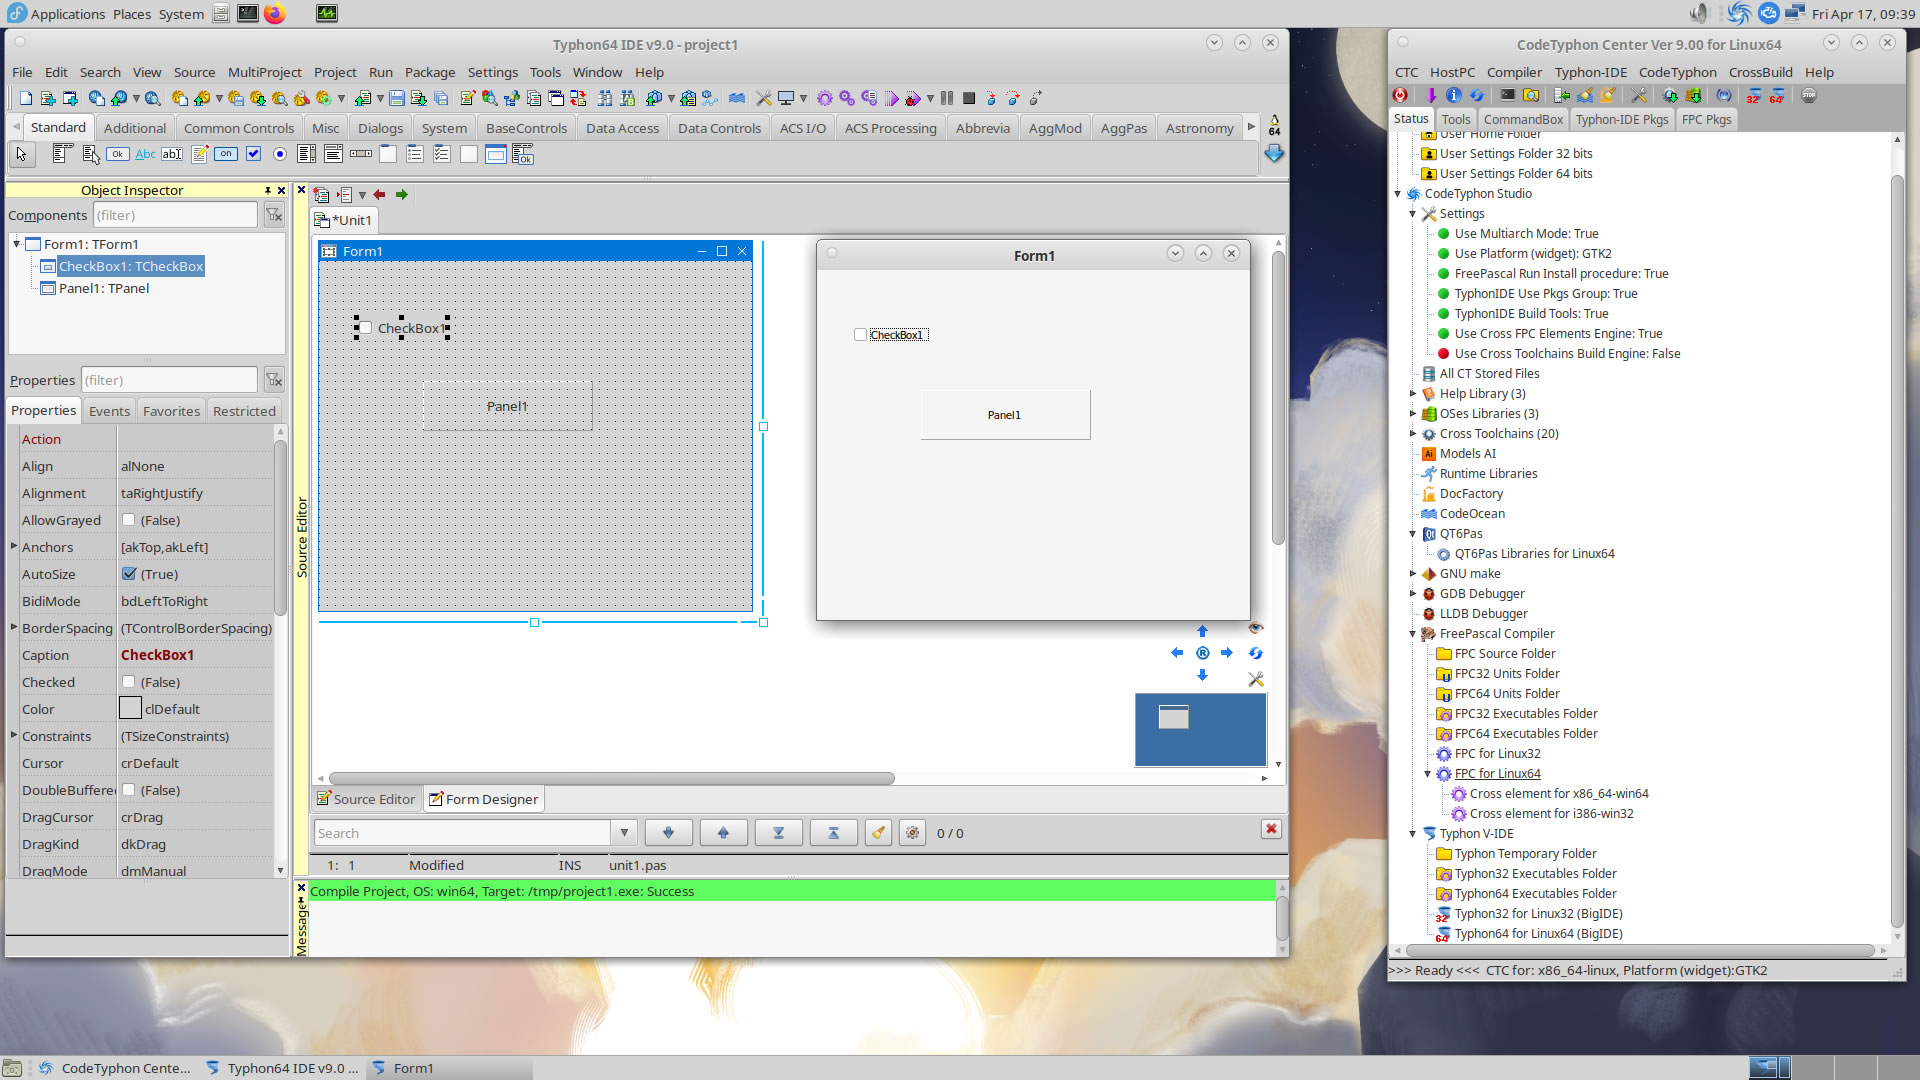Open the Package menu
Viewport: 1920px width, 1080px height.
[x=429, y=72]
